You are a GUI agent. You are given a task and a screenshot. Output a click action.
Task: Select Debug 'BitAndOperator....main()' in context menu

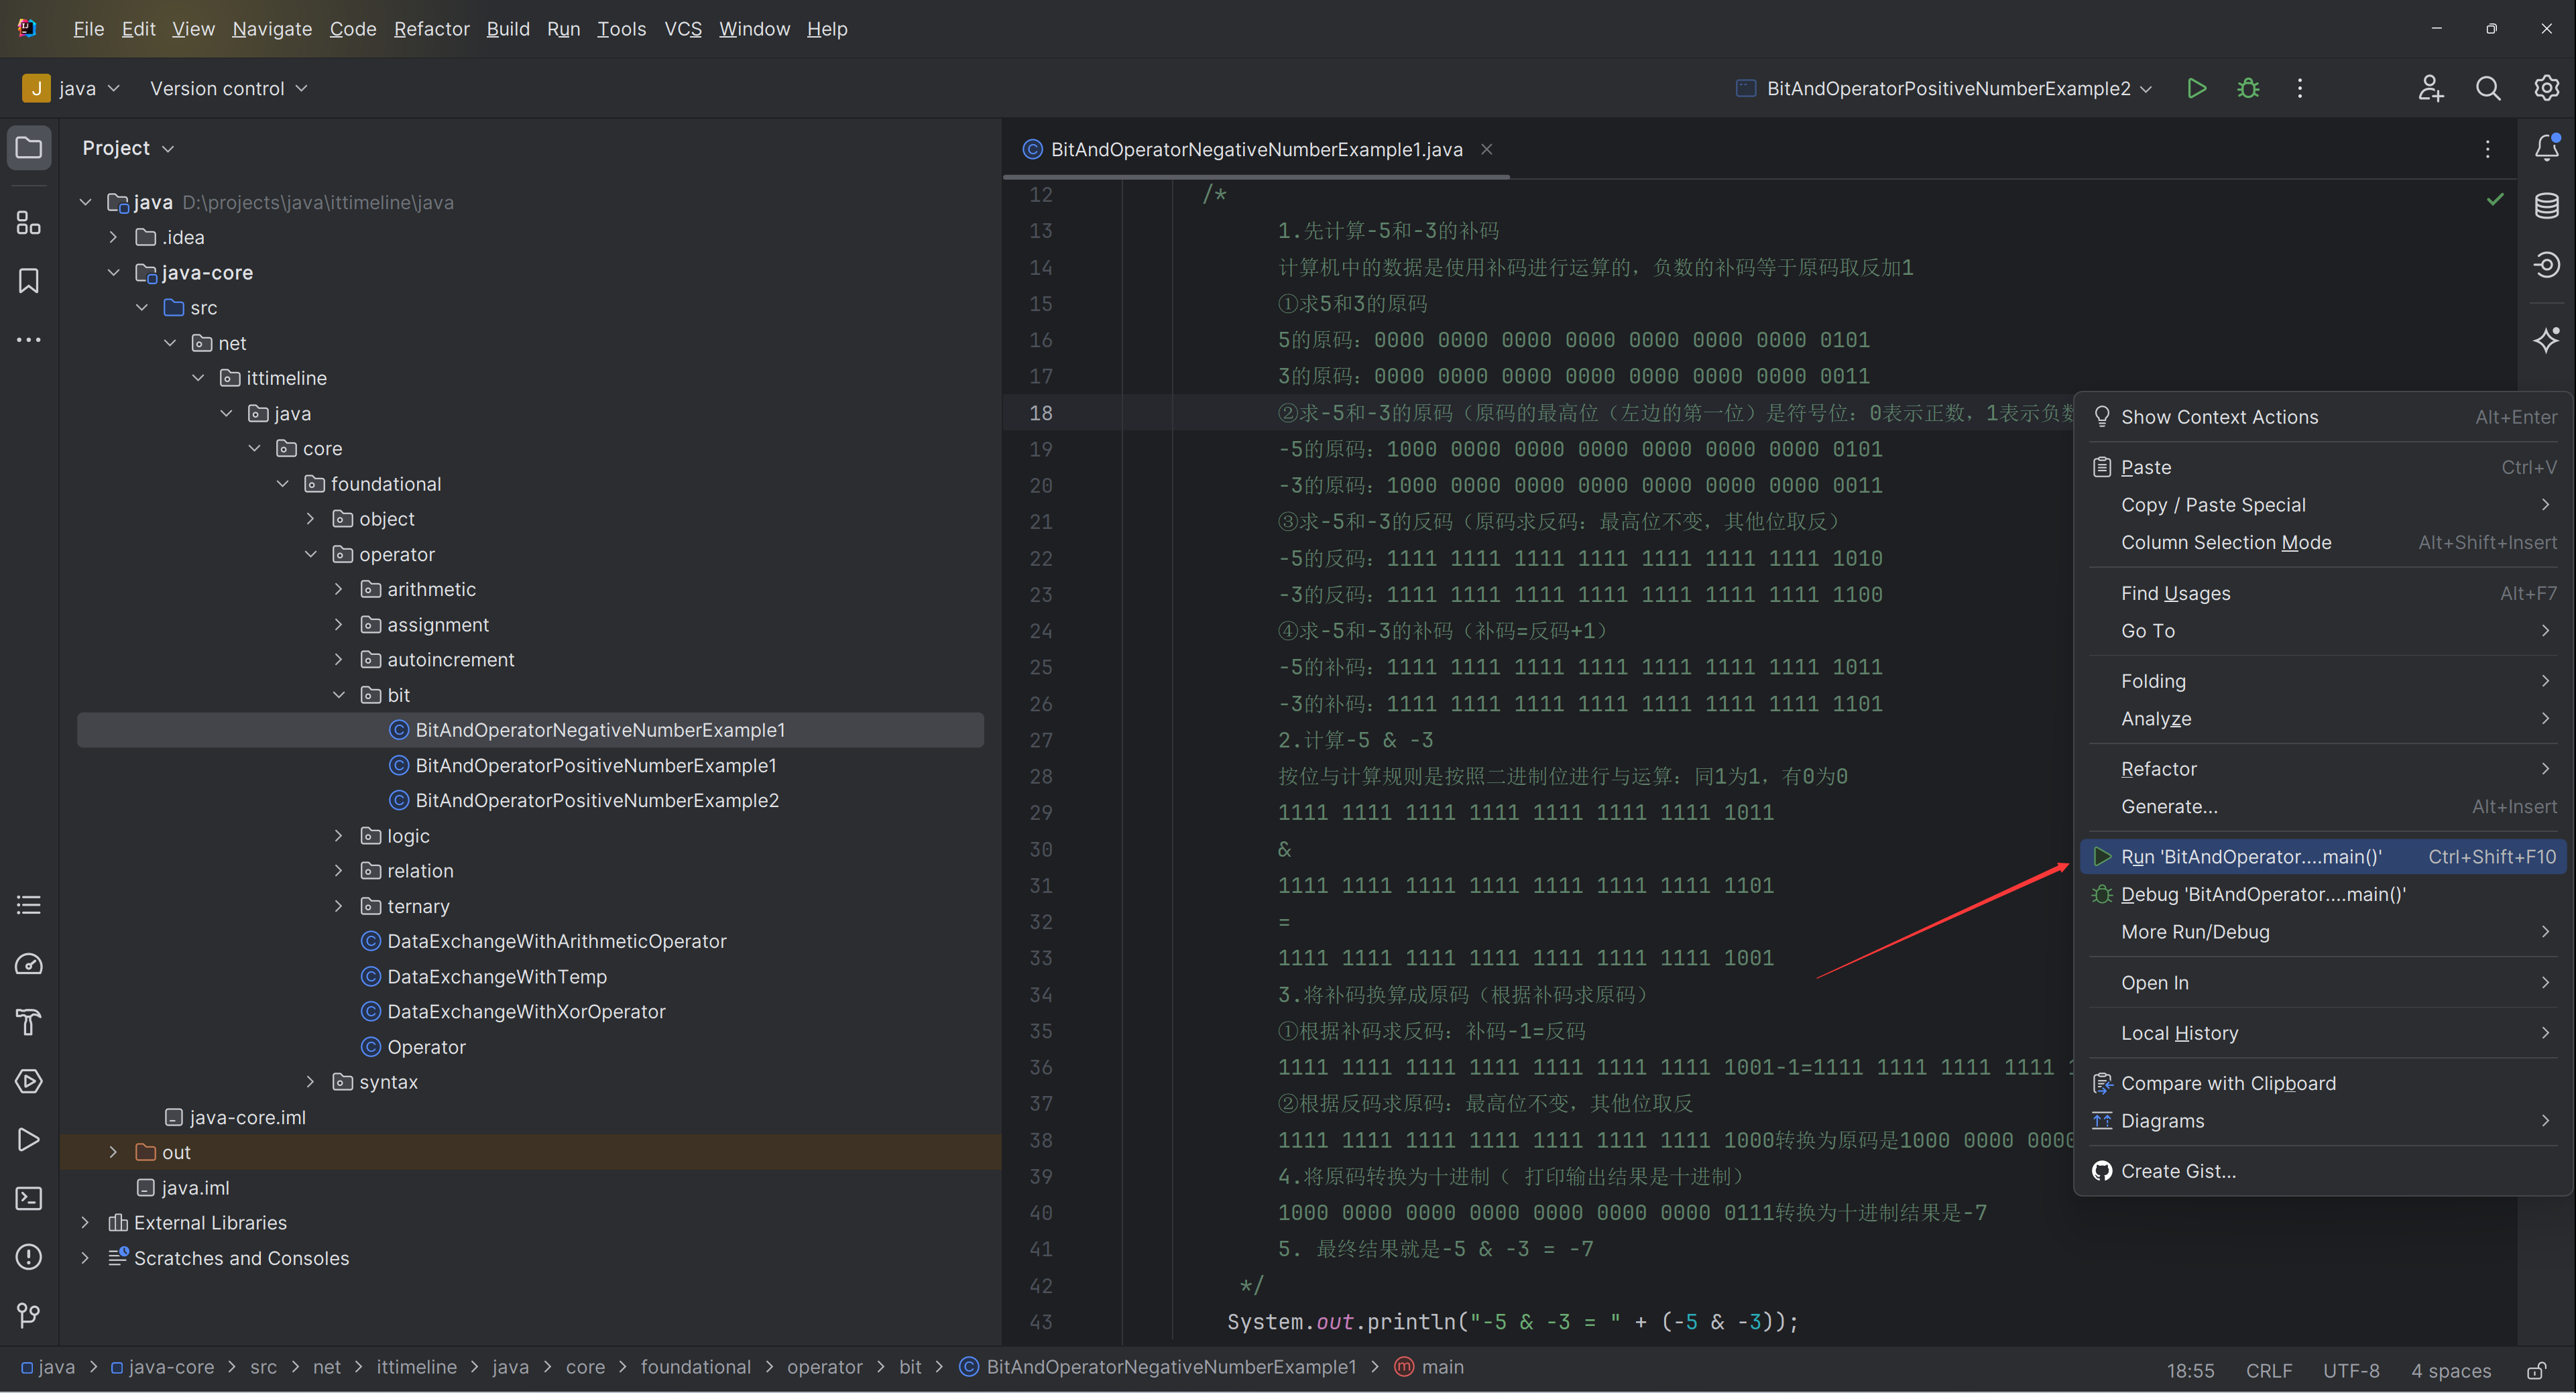pyautogui.click(x=2323, y=895)
